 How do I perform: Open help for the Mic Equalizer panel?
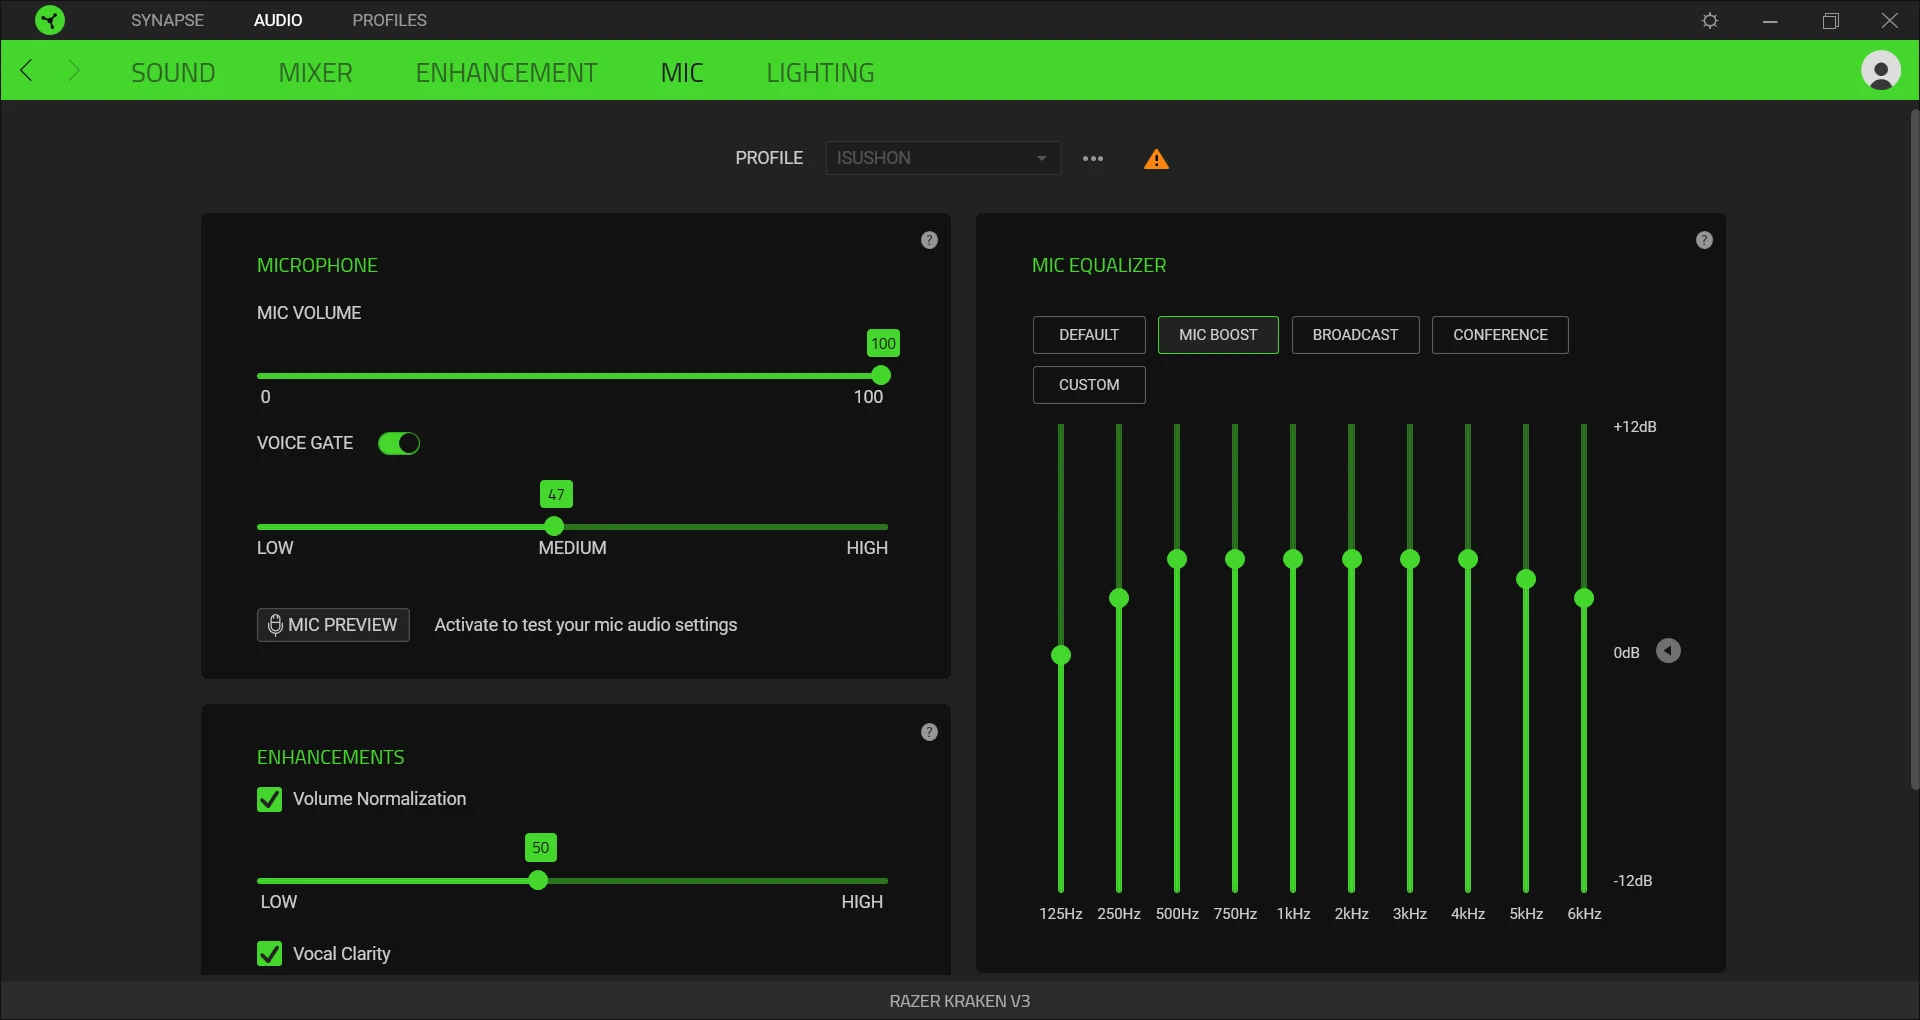(1704, 240)
